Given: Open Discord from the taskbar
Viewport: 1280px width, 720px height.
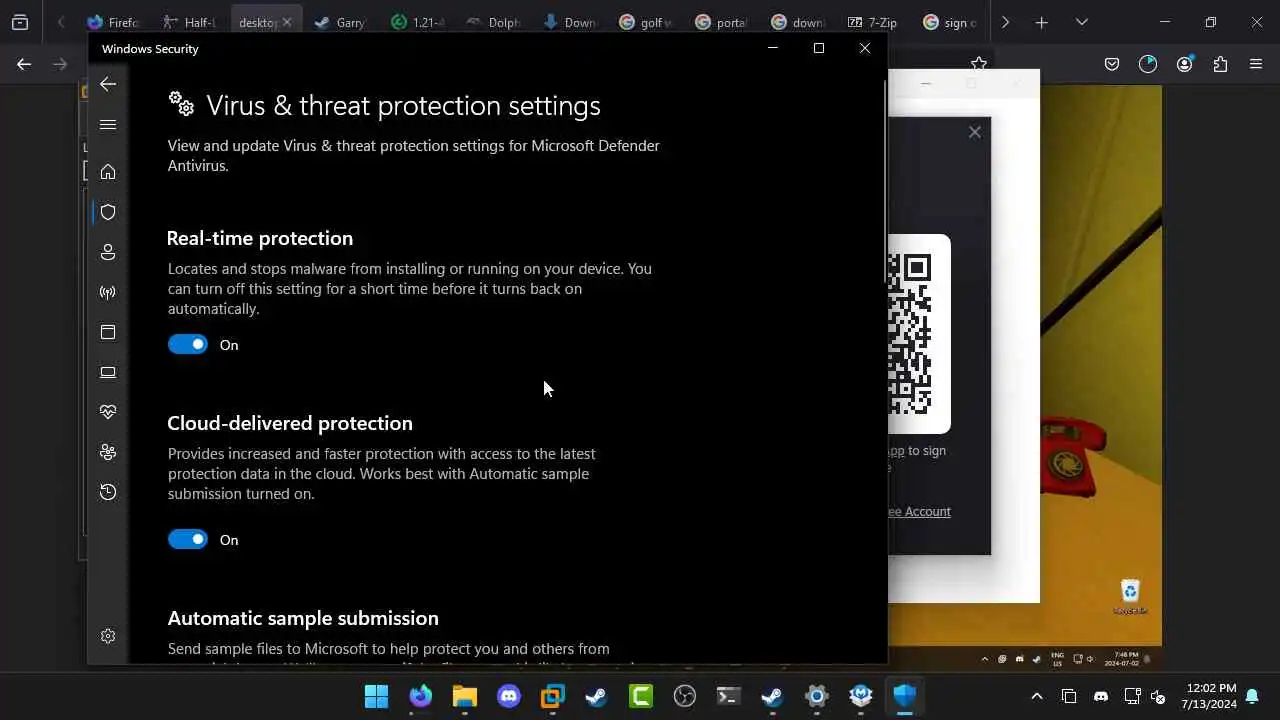Looking at the screenshot, I should [509, 696].
